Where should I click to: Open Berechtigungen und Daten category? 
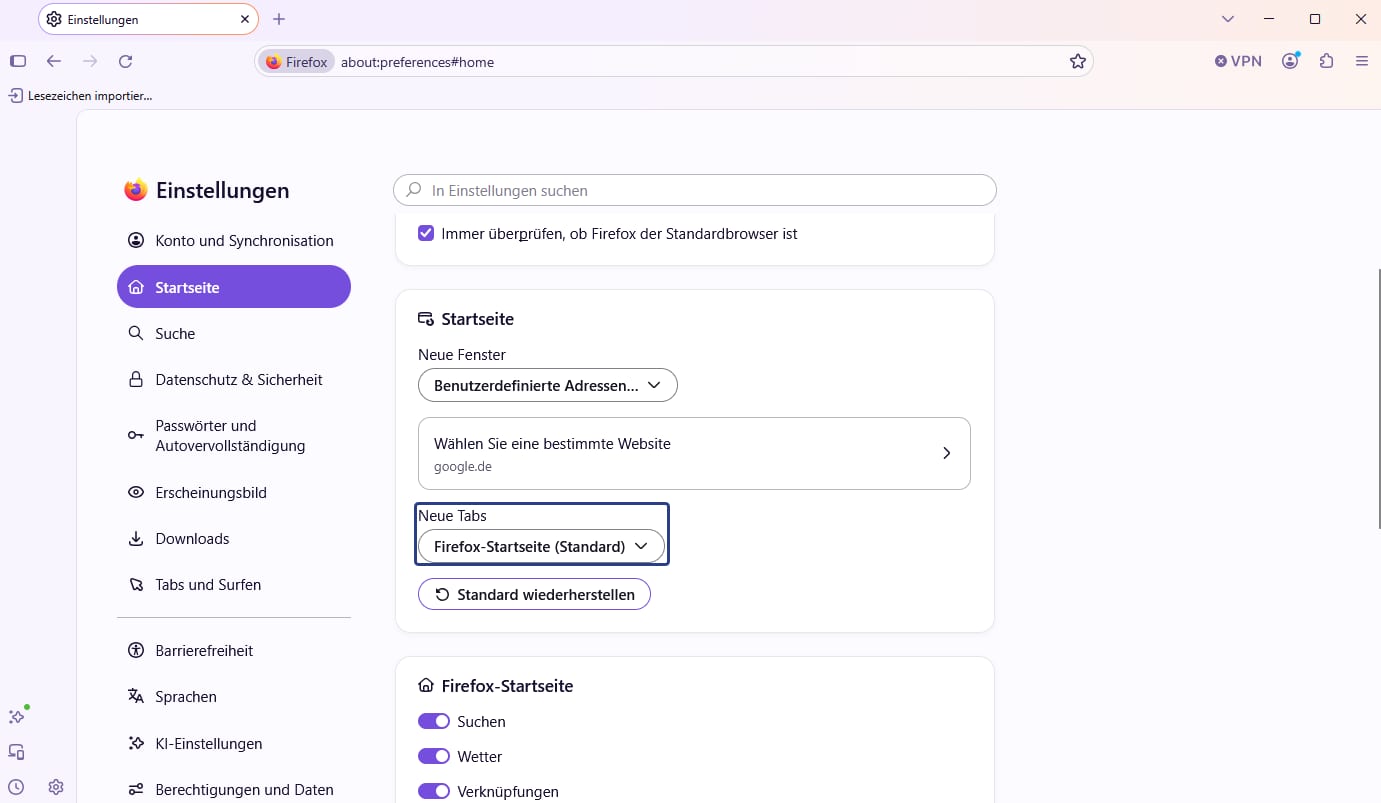click(233, 789)
